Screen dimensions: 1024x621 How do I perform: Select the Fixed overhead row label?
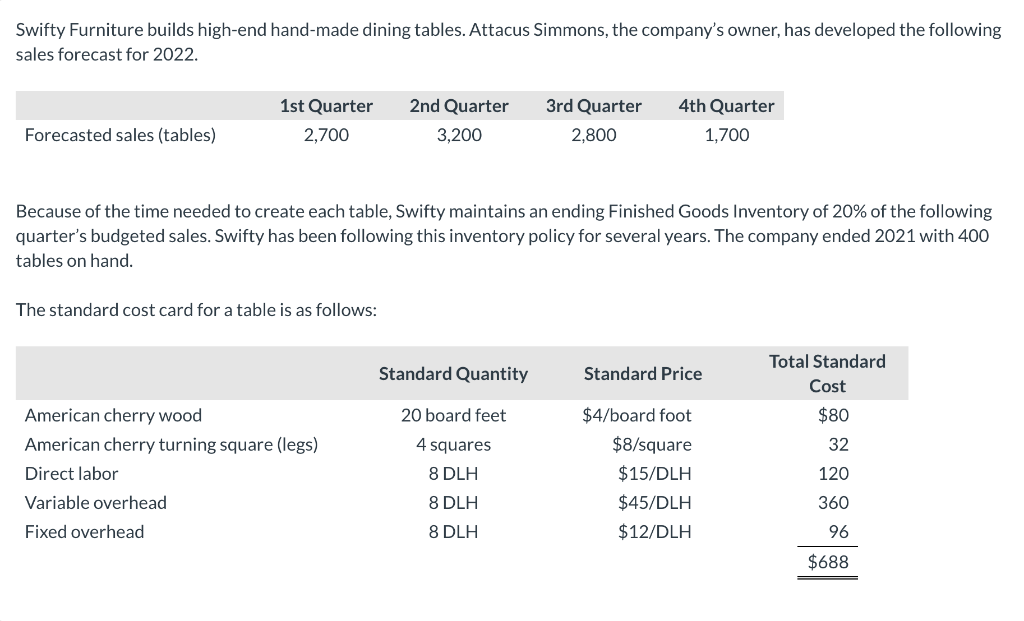(x=84, y=531)
